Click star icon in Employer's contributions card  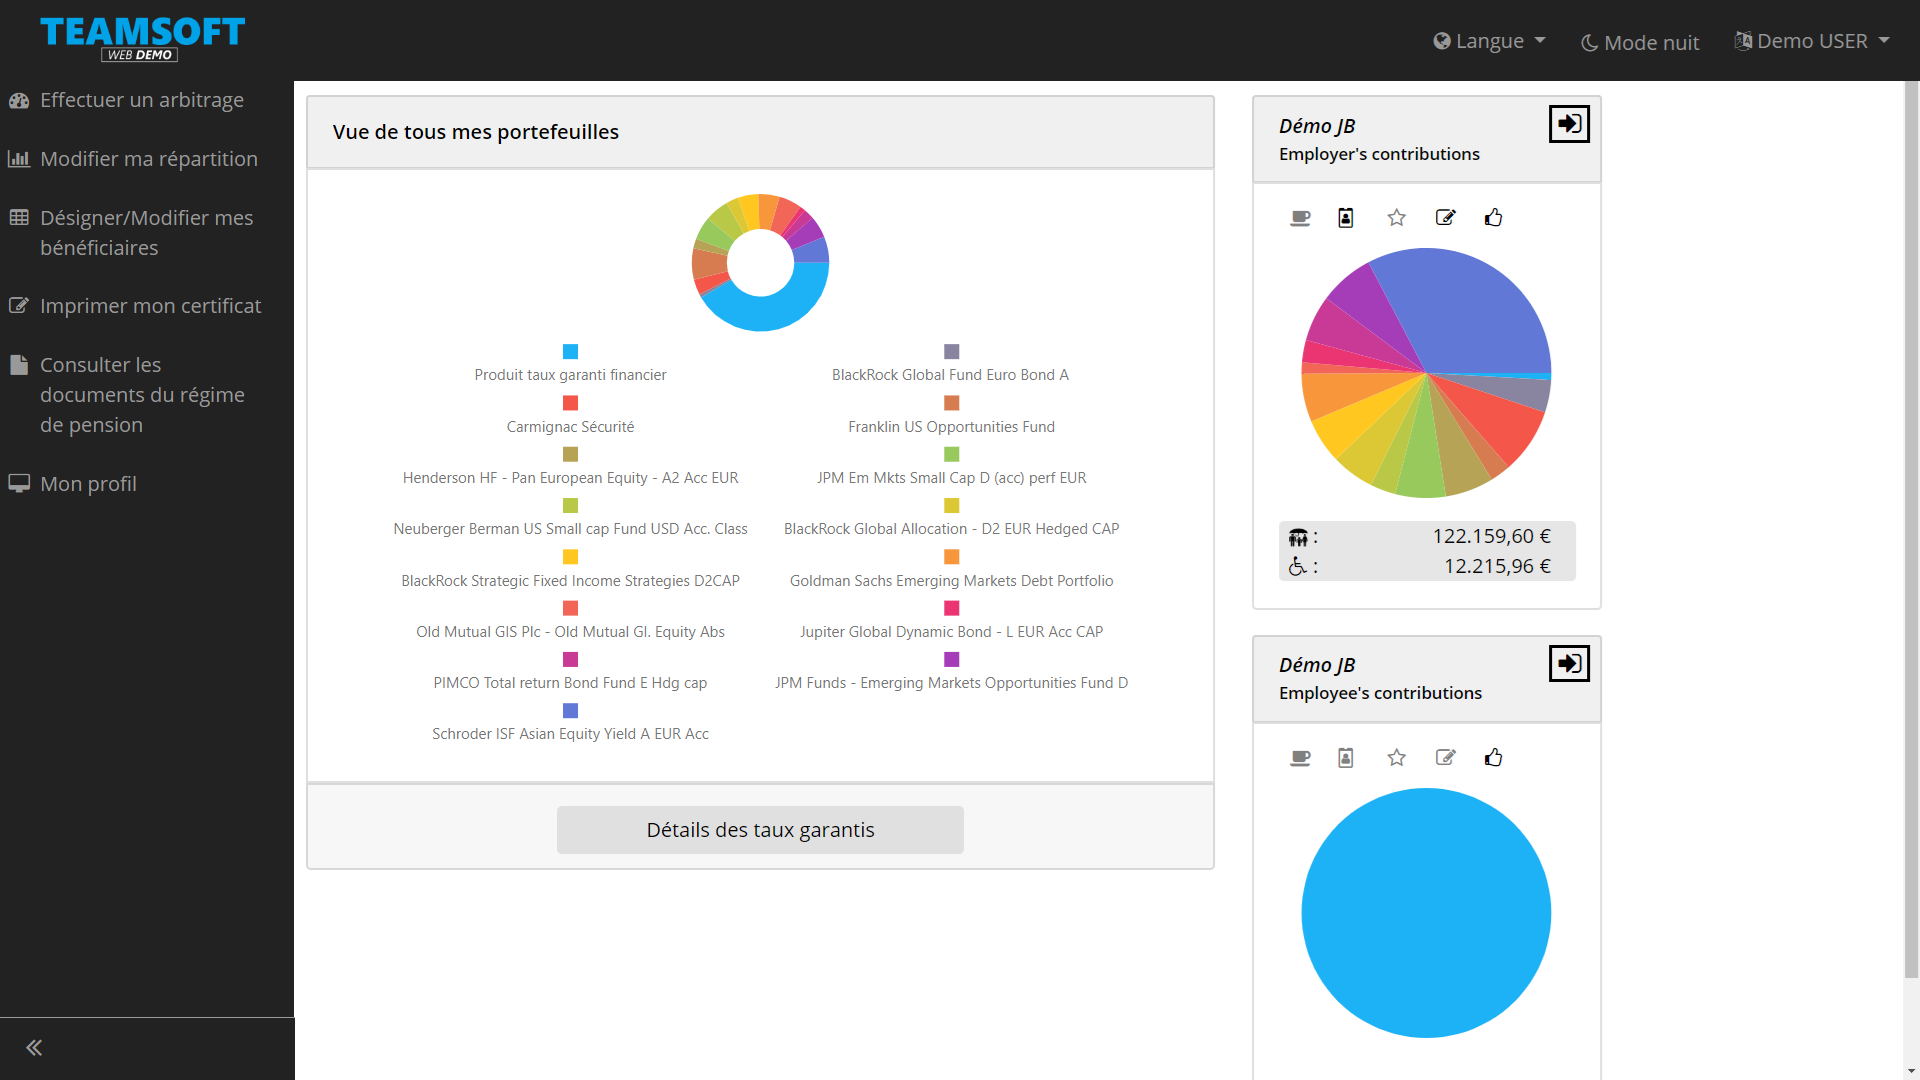pos(1397,218)
